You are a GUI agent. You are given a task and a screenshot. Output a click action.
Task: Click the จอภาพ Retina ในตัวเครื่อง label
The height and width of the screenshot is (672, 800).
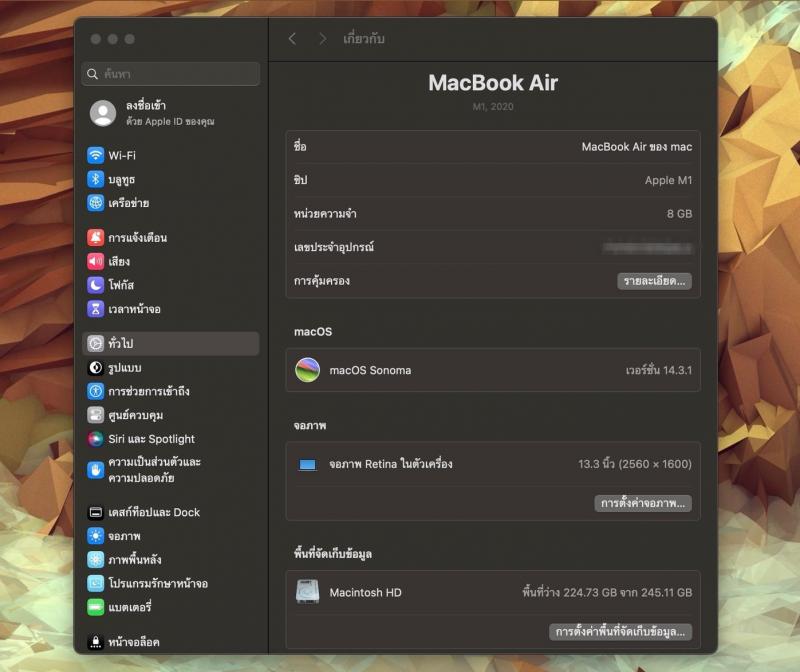click(391, 464)
